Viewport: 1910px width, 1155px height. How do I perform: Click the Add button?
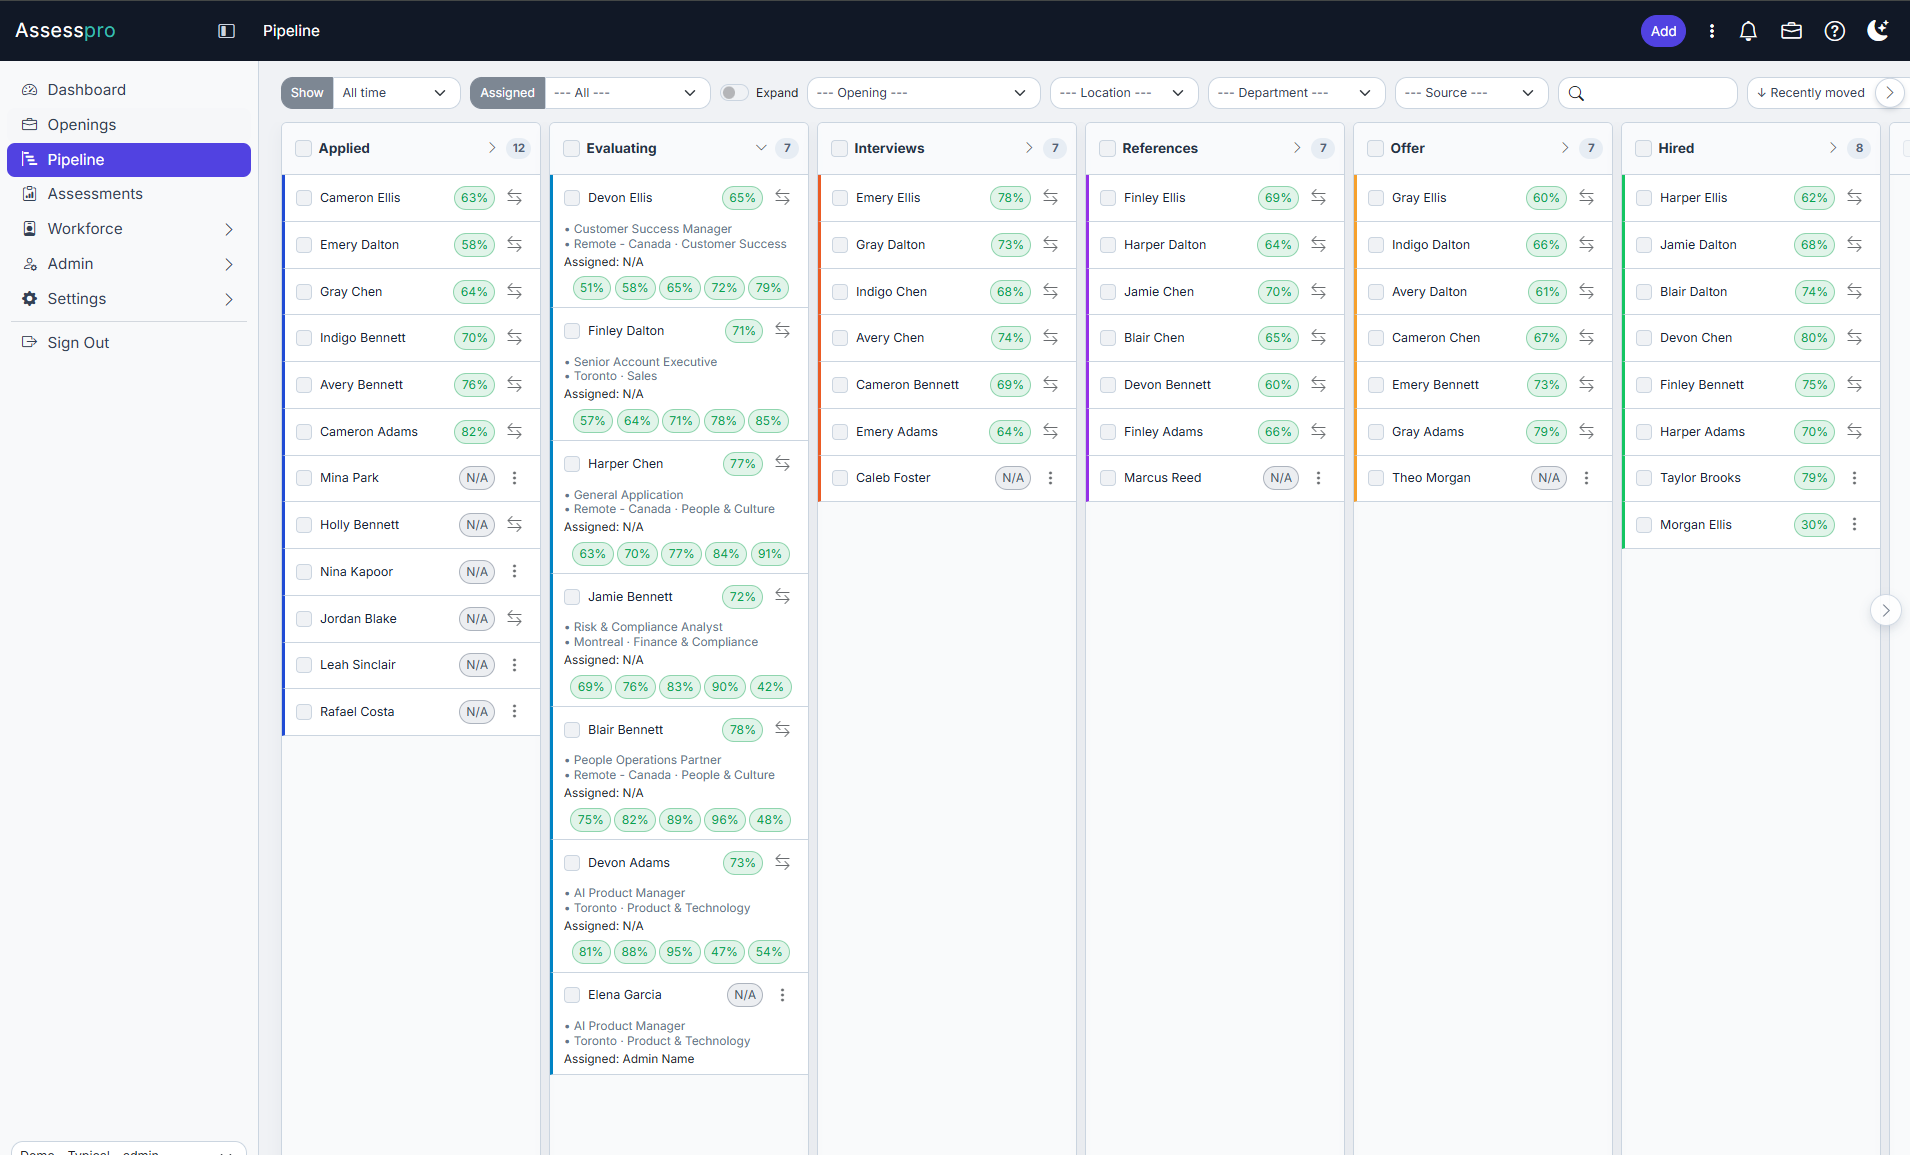point(1663,31)
